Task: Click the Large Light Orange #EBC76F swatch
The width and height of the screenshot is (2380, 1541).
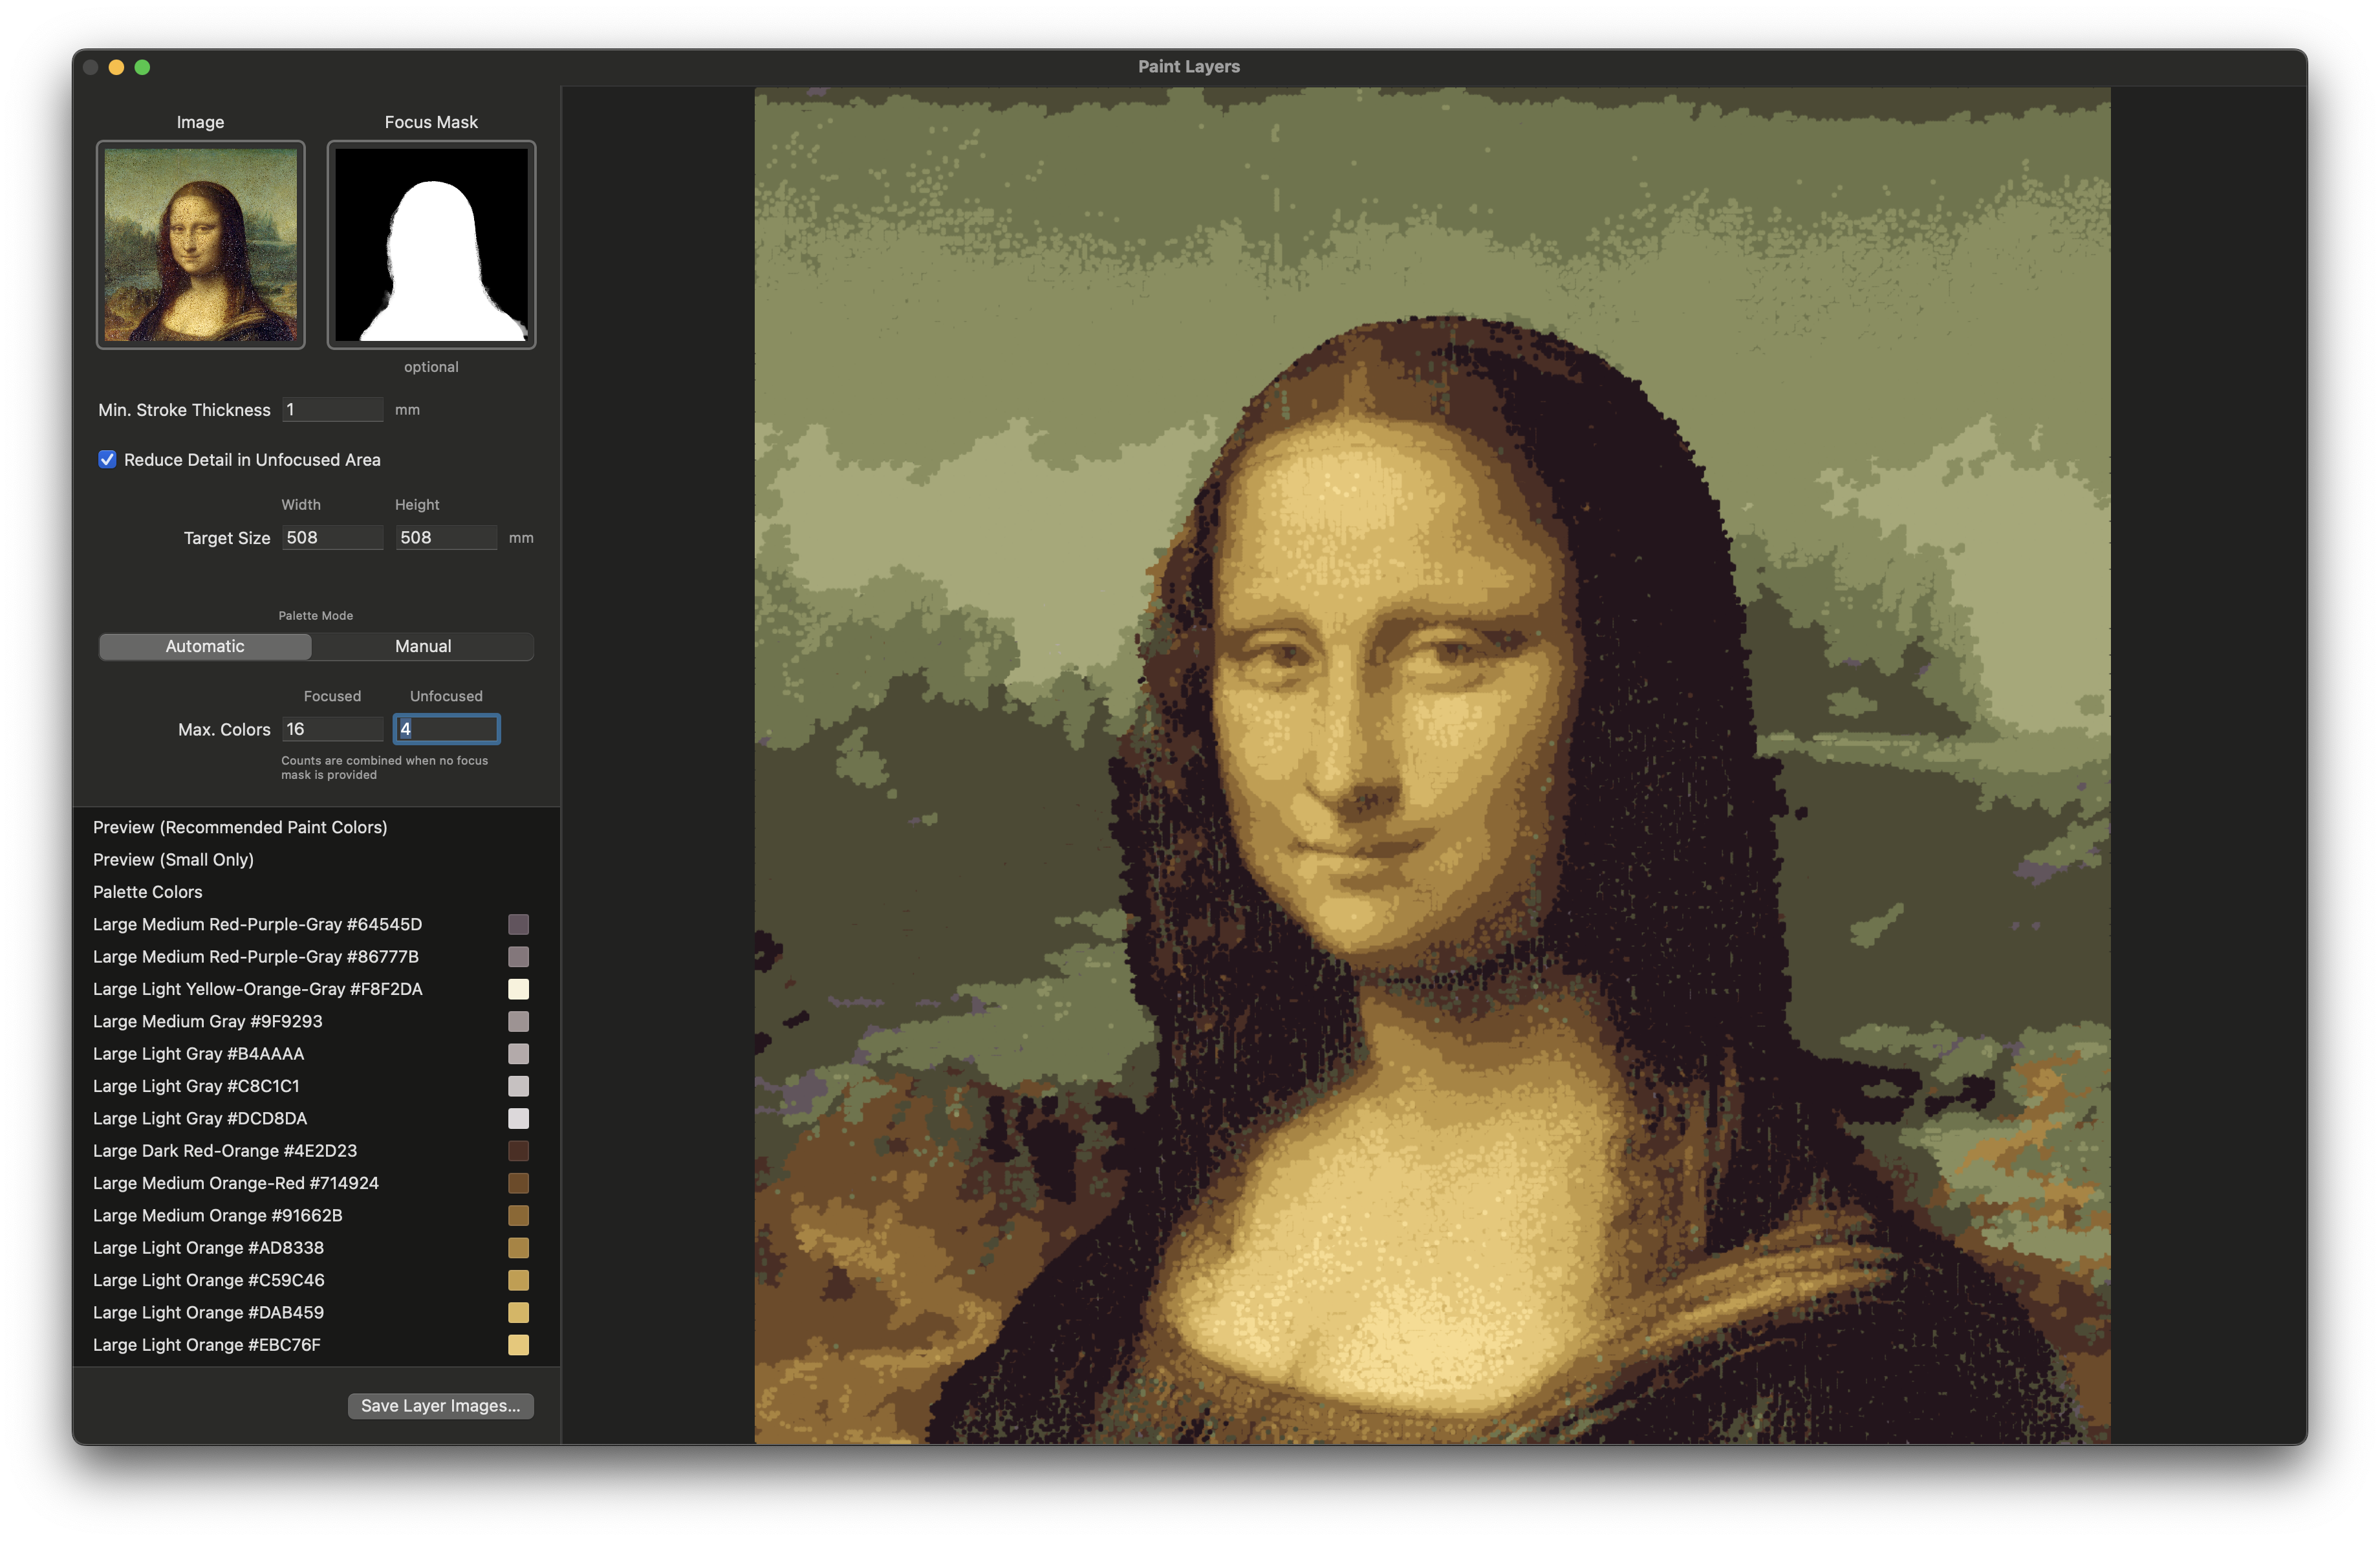Action: click(x=519, y=1345)
